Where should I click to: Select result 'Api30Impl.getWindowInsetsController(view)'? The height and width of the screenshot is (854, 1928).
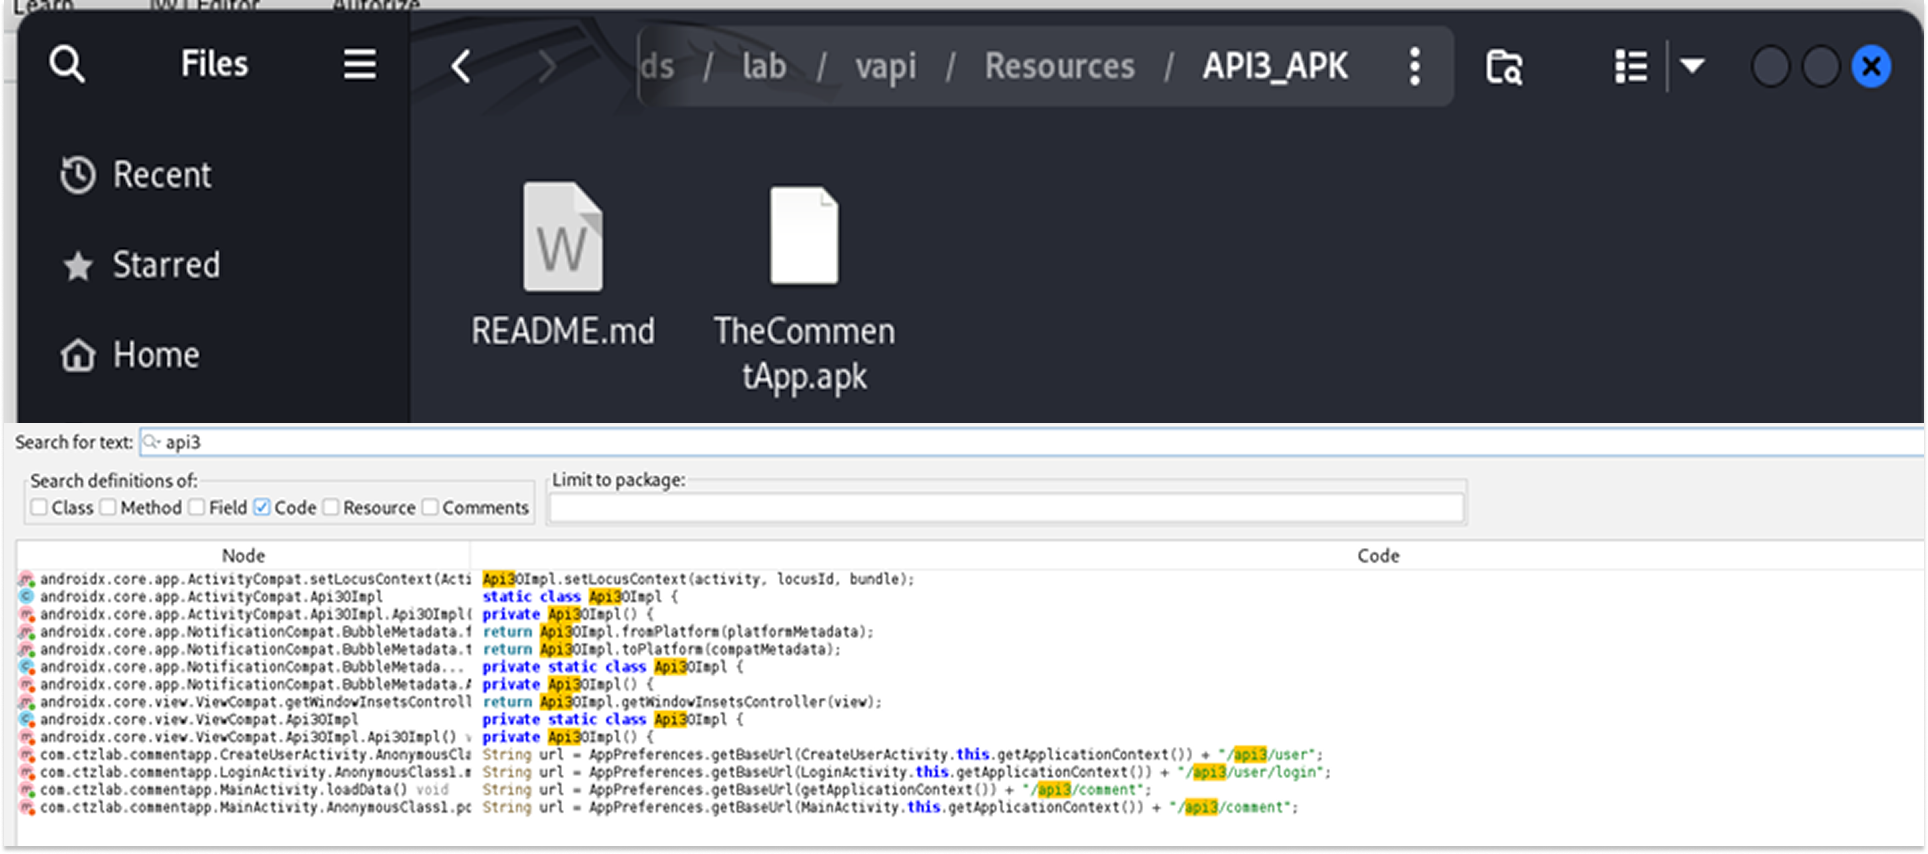pyautogui.click(x=682, y=702)
